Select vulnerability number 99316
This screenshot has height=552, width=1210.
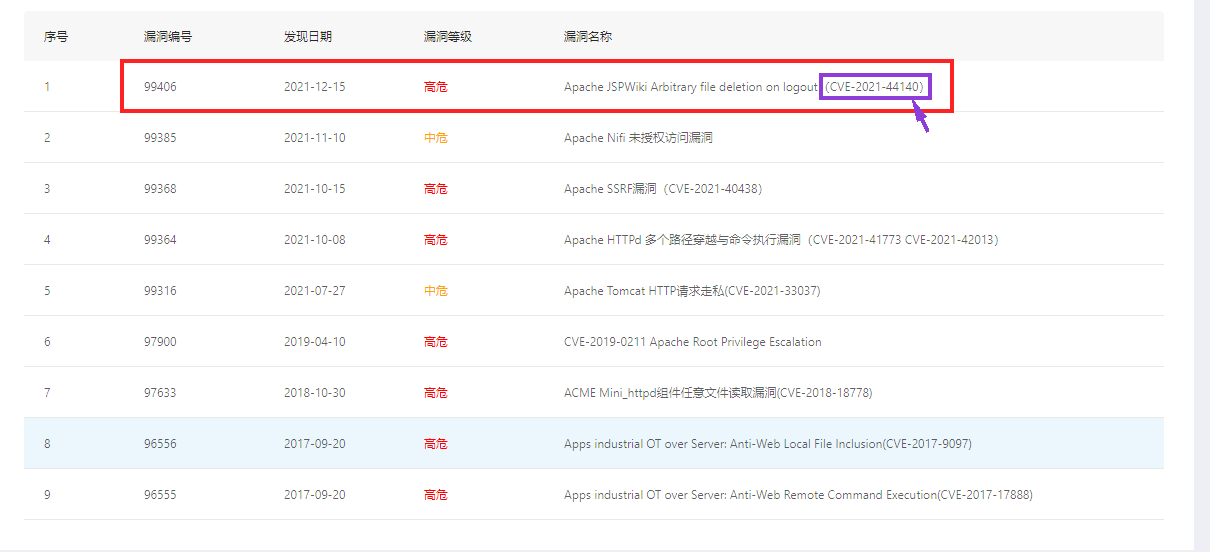coord(160,291)
